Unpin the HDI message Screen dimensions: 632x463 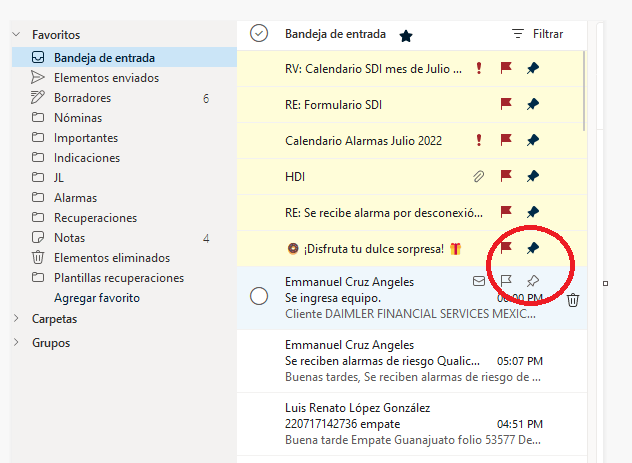click(x=532, y=176)
